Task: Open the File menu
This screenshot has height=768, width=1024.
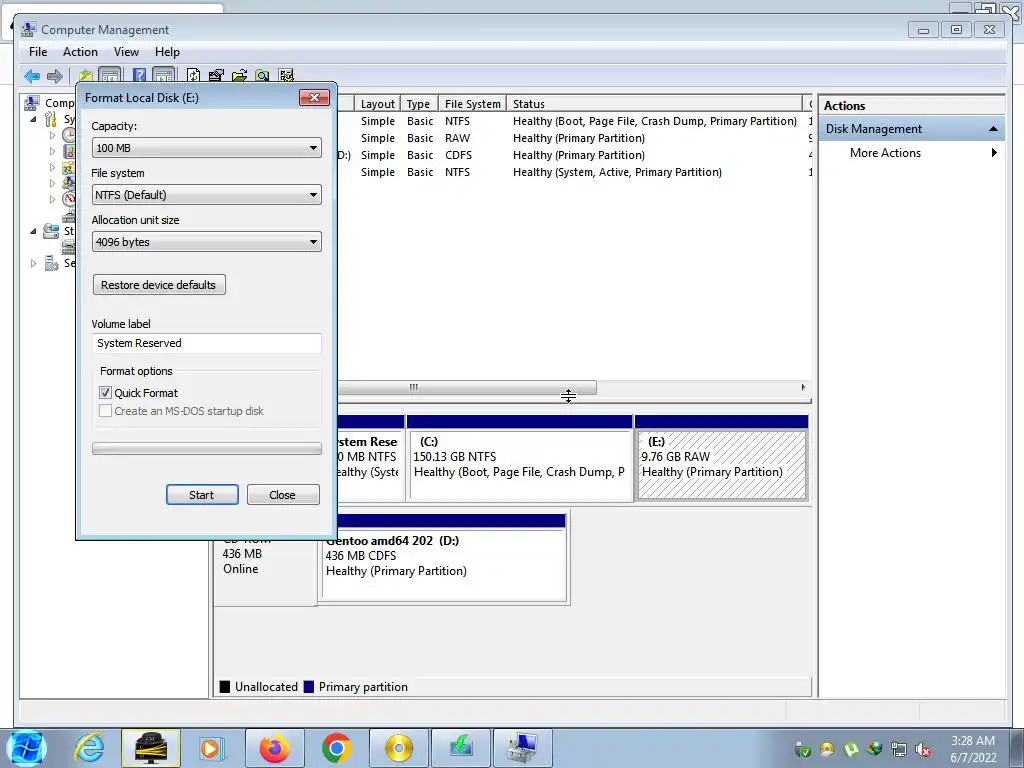Action: click(x=38, y=52)
